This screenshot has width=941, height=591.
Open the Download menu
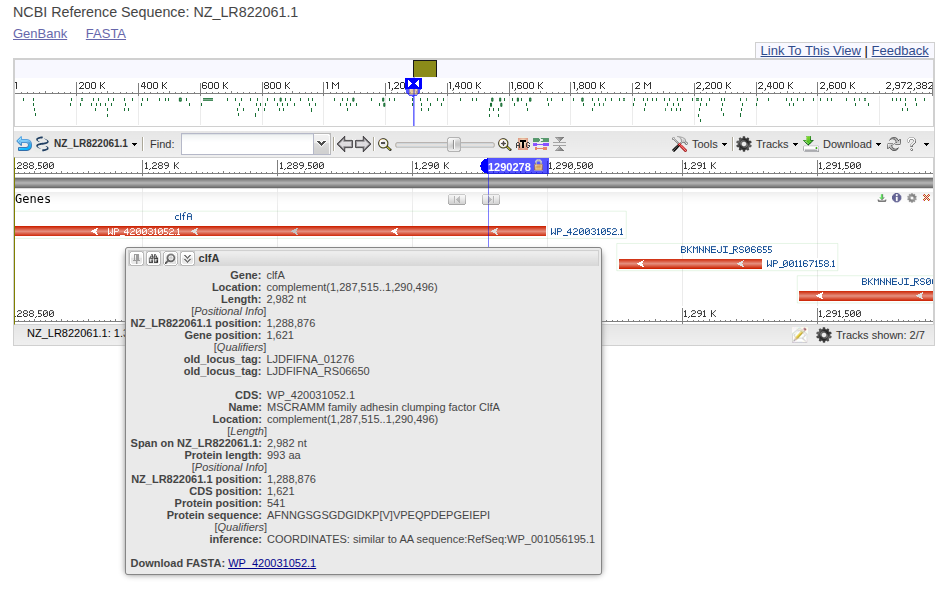[x=852, y=144]
